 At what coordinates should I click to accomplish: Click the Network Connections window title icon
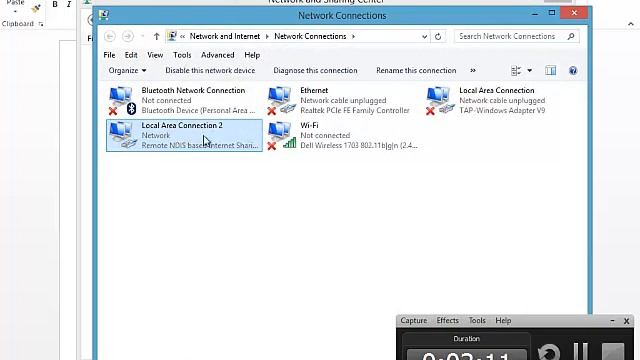pyautogui.click(x=104, y=16)
